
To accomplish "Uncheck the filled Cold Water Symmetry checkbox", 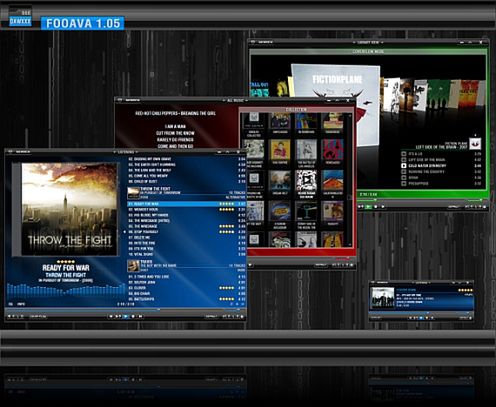I will click(x=404, y=166).
